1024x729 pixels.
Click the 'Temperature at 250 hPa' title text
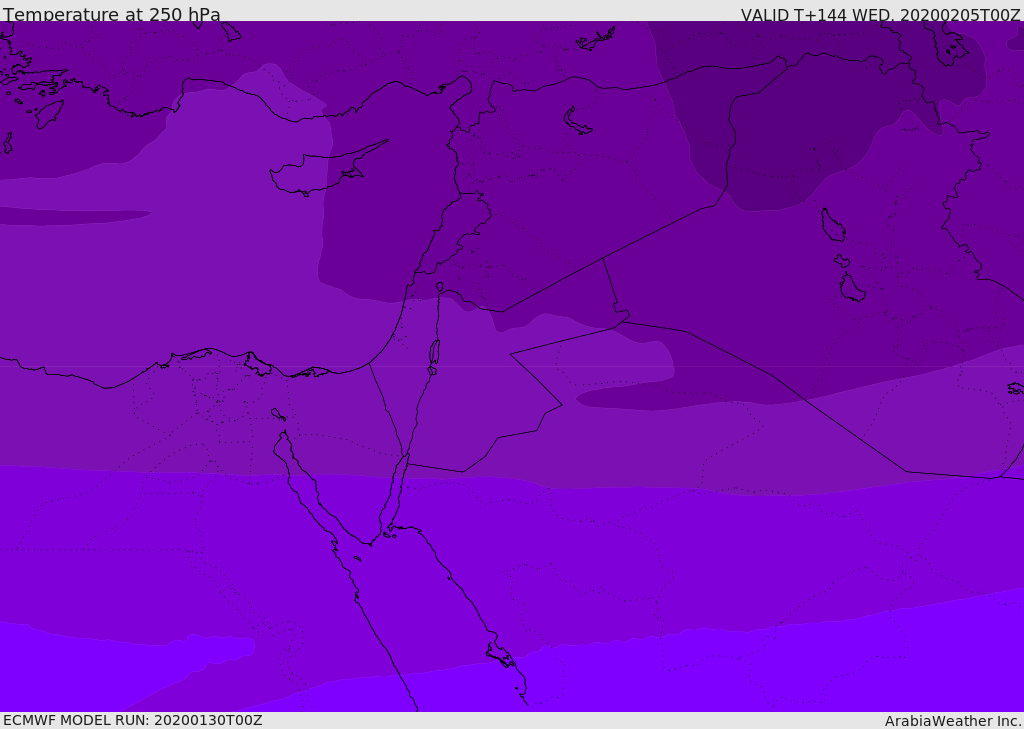pos(112,14)
